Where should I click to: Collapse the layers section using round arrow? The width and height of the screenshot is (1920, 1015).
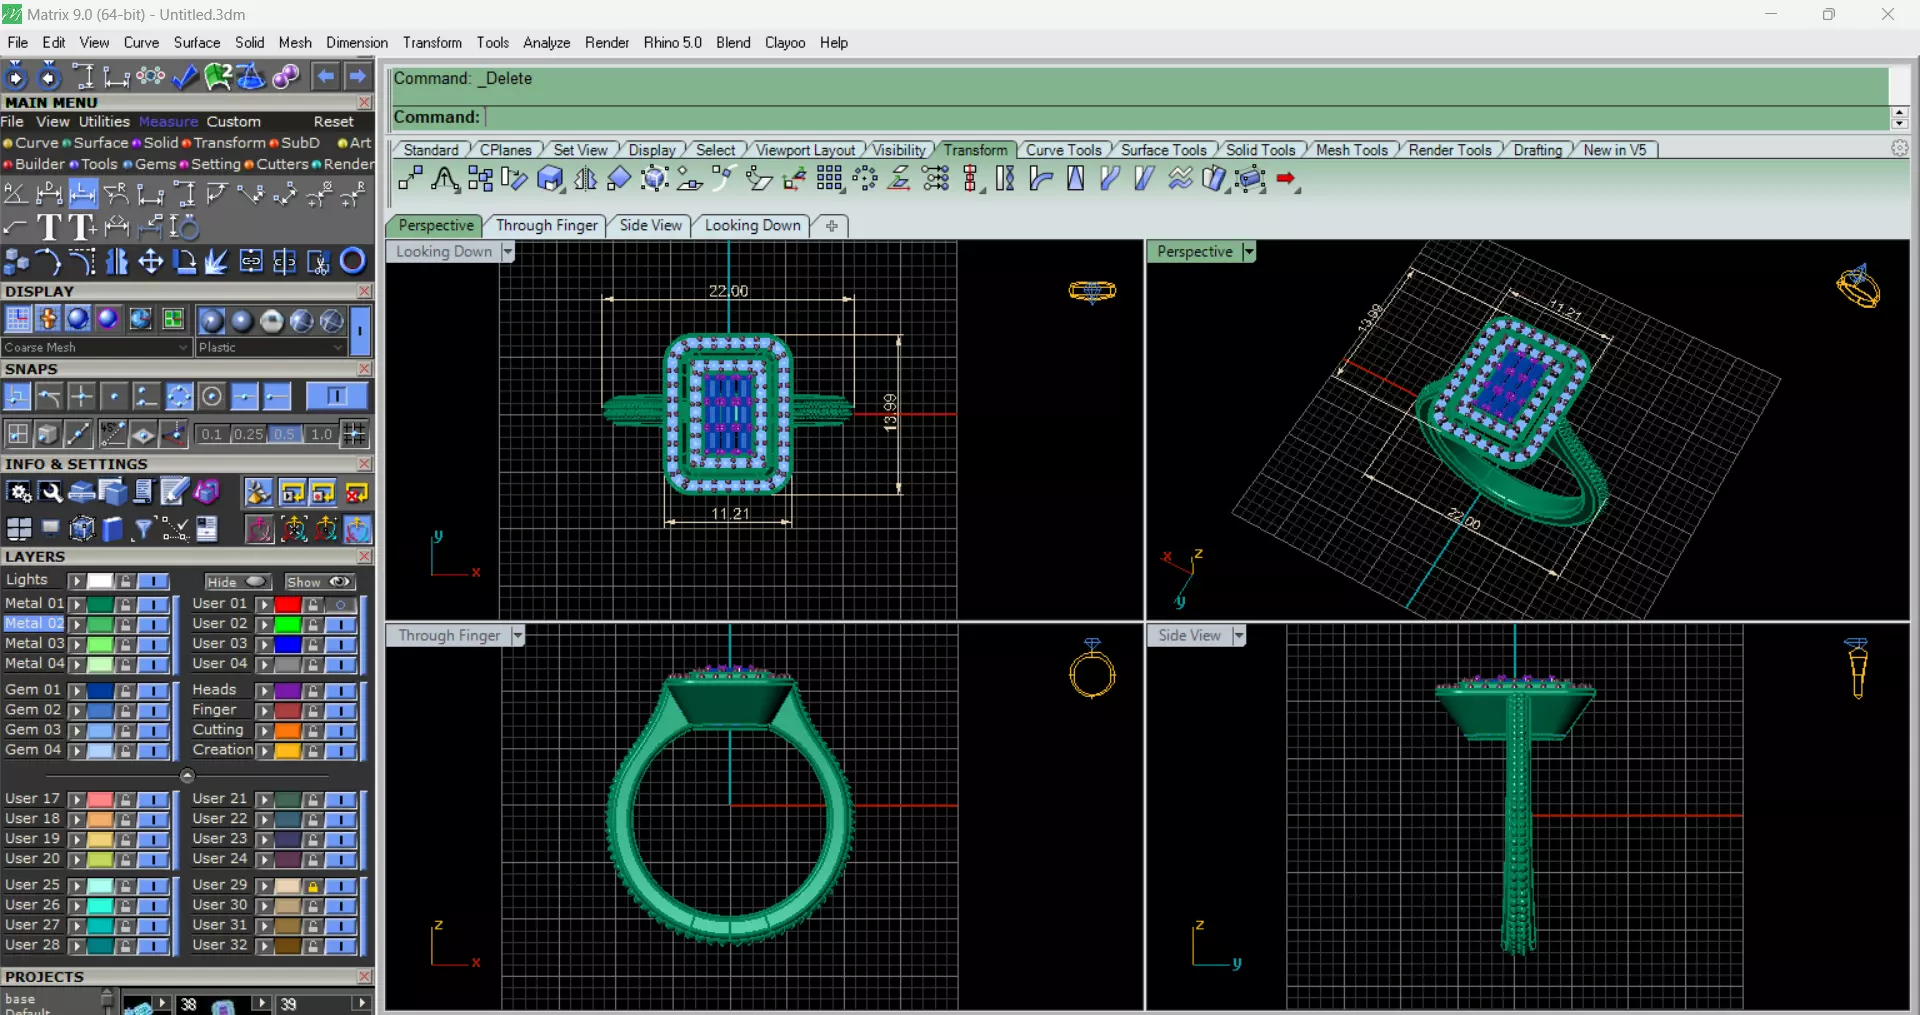(187, 775)
